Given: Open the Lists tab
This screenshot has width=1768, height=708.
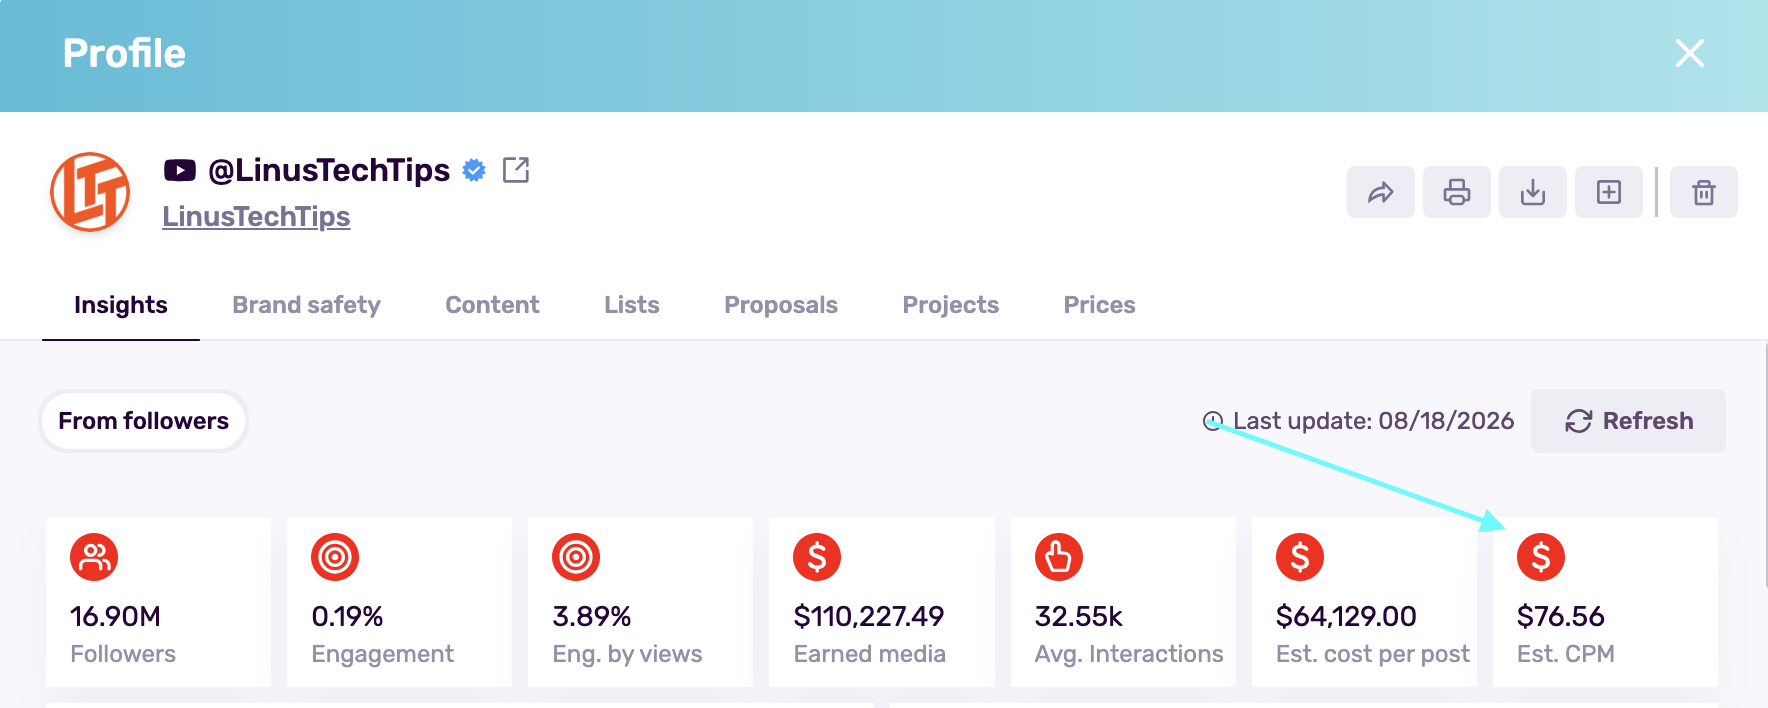Looking at the screenshot, I should click(632, 305).
